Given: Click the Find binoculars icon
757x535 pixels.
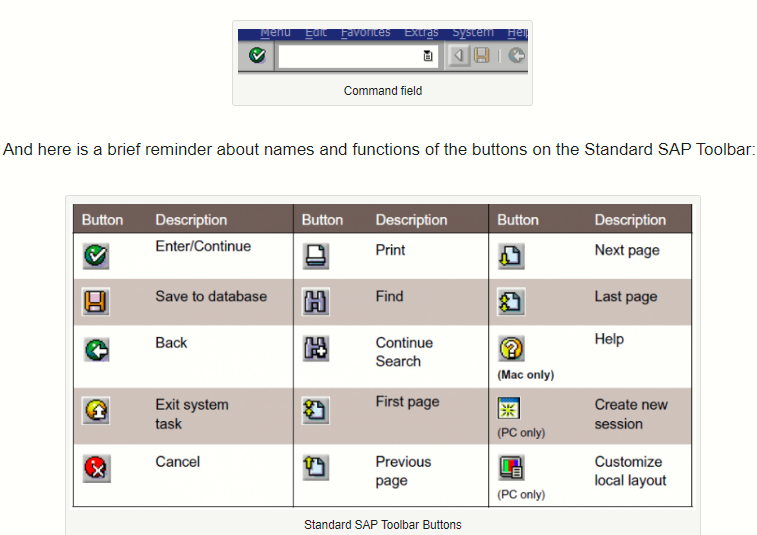Looking at the screenshot, I should [x=316, y=302].
